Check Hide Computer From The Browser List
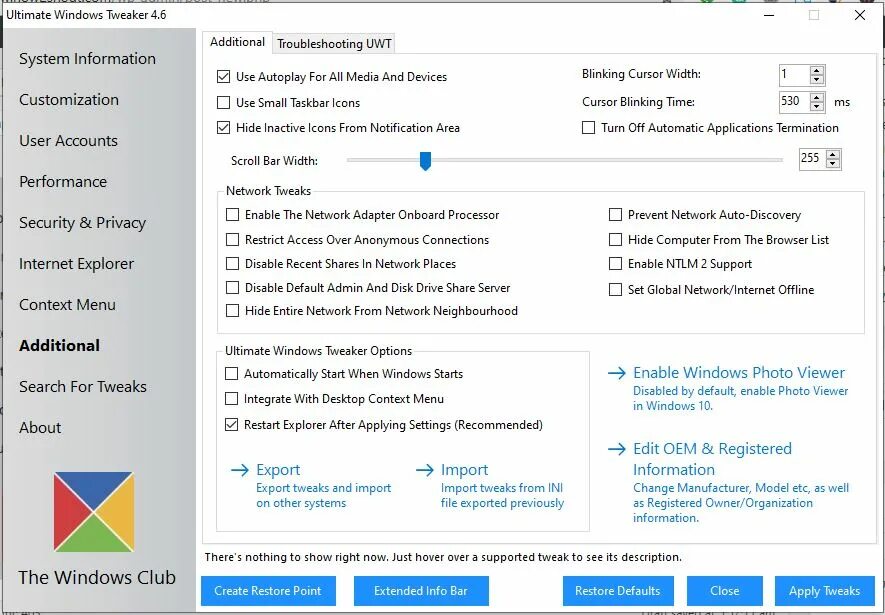The width and height of the screenshot is (885, 615). pyautogui.click(x=616, y=240)
